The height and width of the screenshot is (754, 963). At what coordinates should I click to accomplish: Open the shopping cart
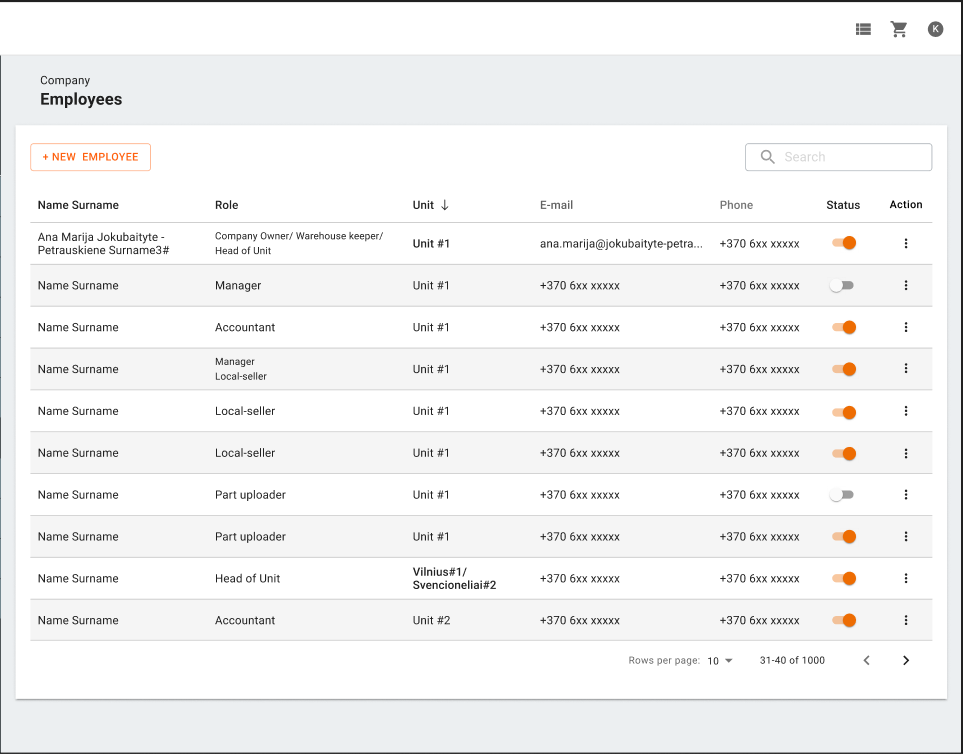[x=899, y=29]
